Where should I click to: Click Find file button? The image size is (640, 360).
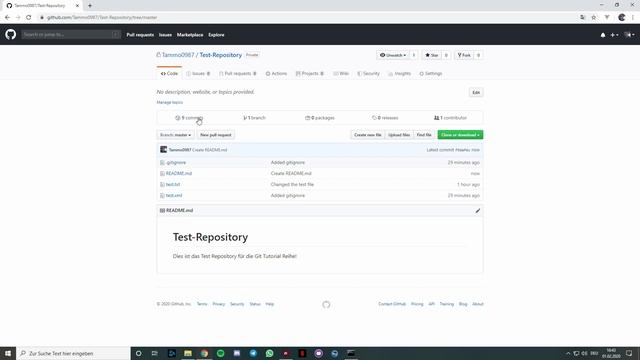[x=424, y=135]
